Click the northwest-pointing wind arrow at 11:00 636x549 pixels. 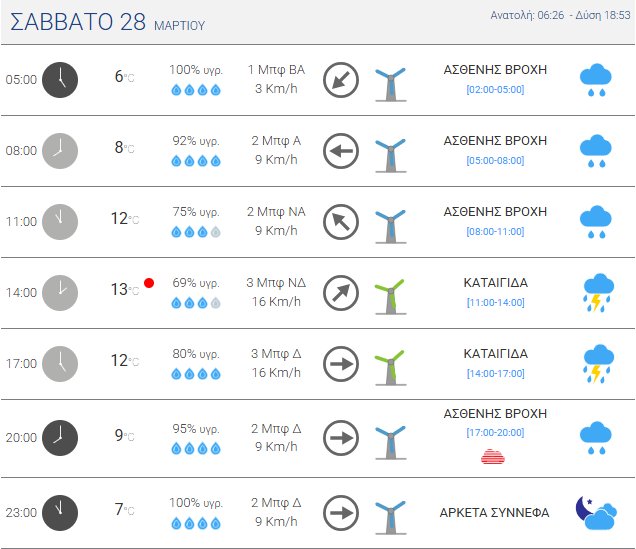click(x=341, y=222)
